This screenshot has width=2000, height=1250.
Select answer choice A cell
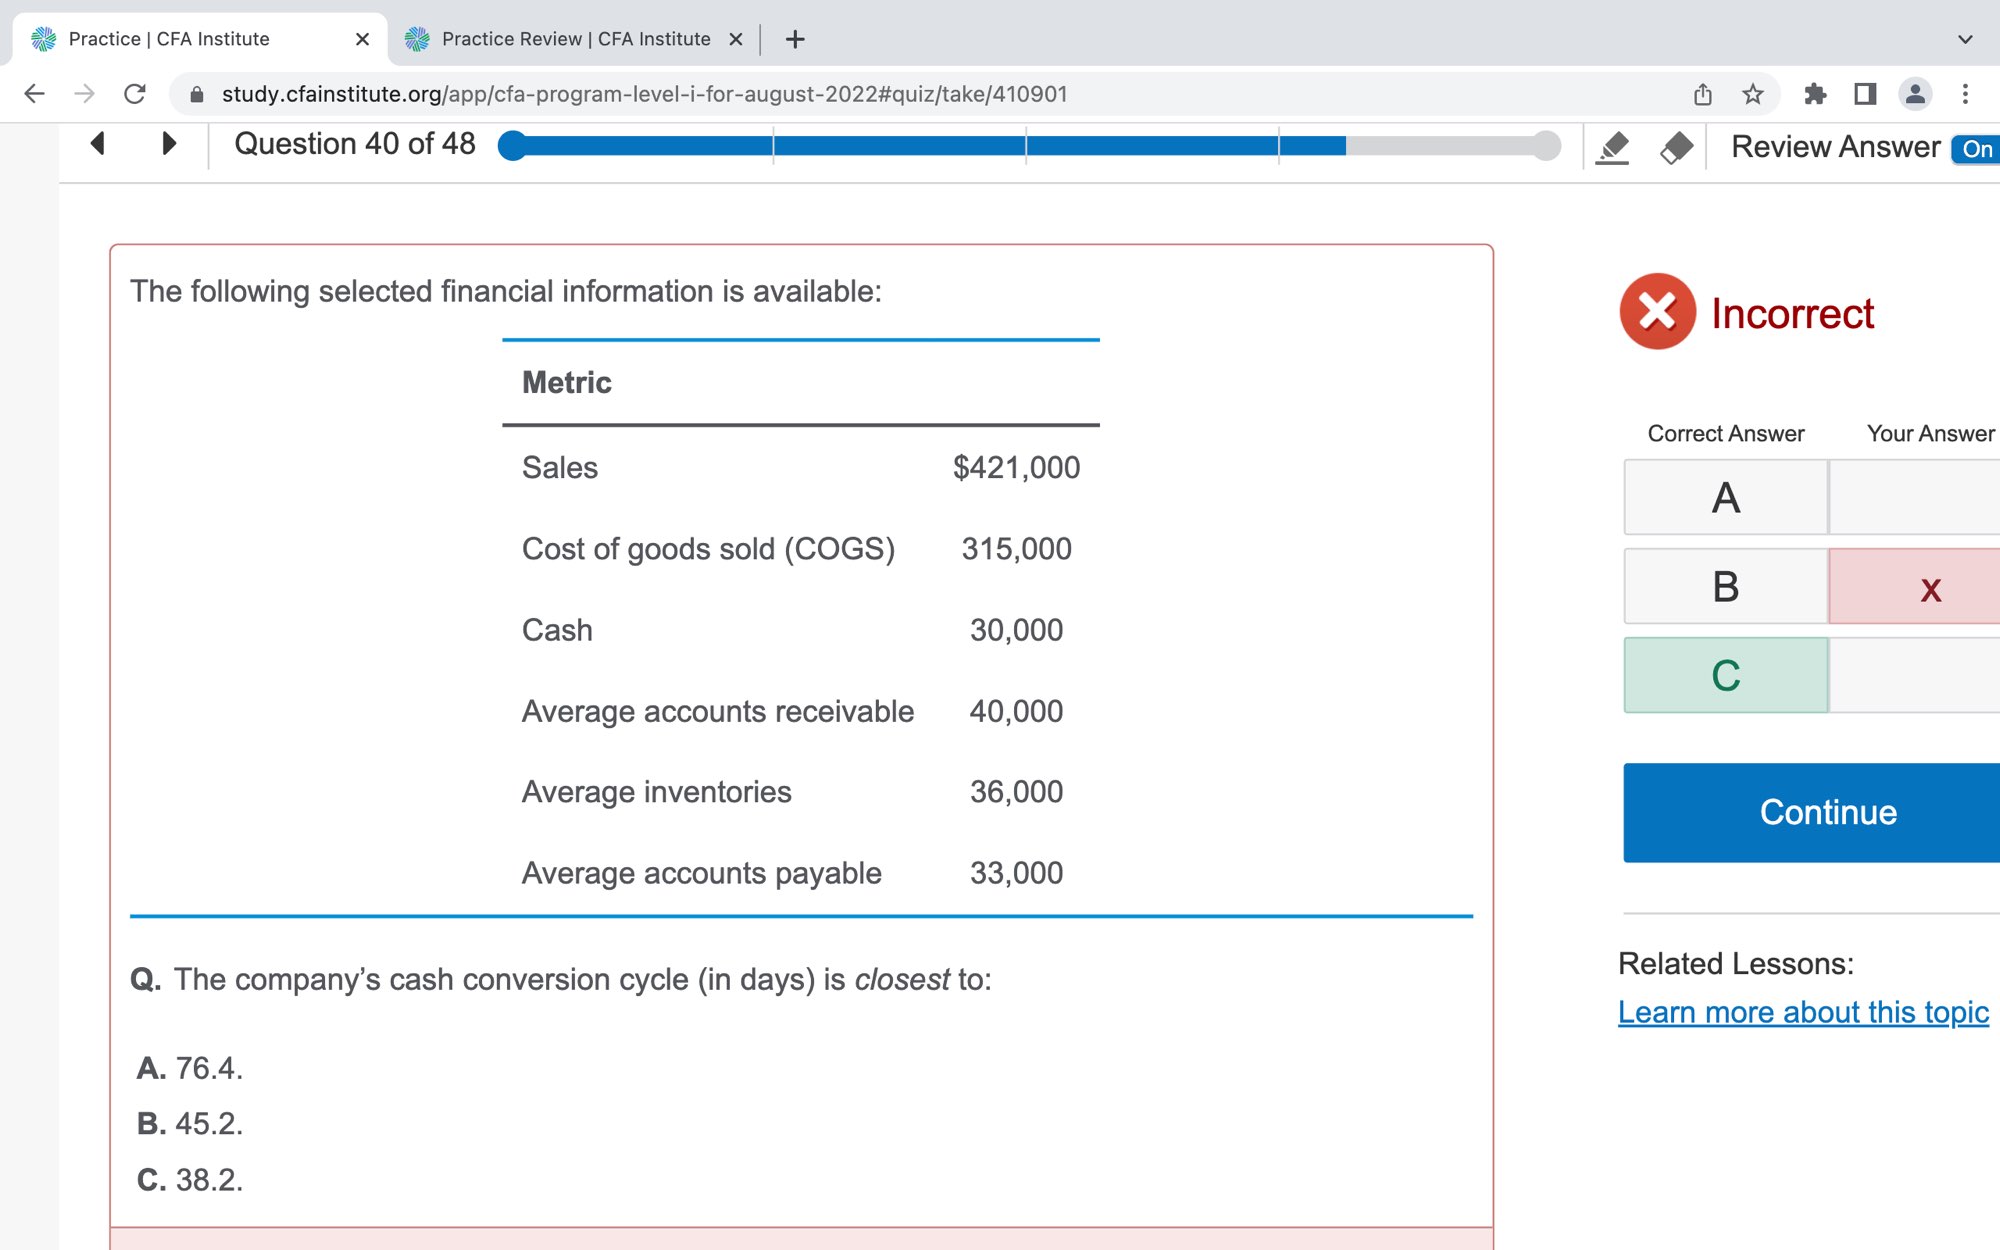tap(1725, 498)
